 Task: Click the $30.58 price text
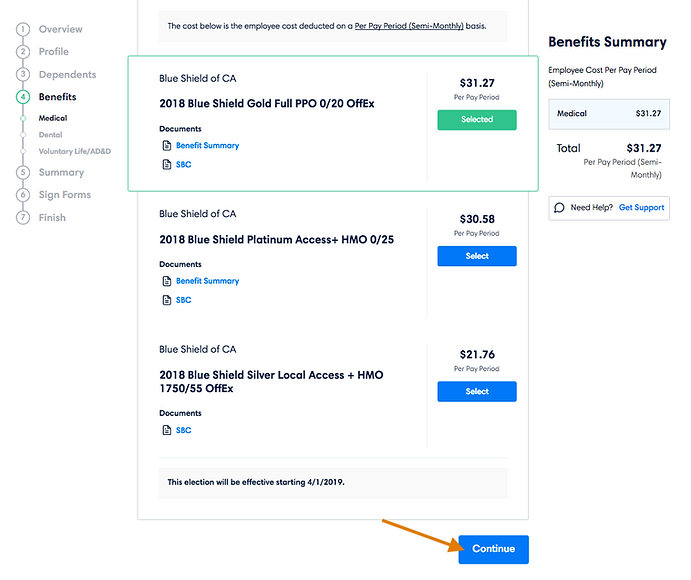click(477, 219)
